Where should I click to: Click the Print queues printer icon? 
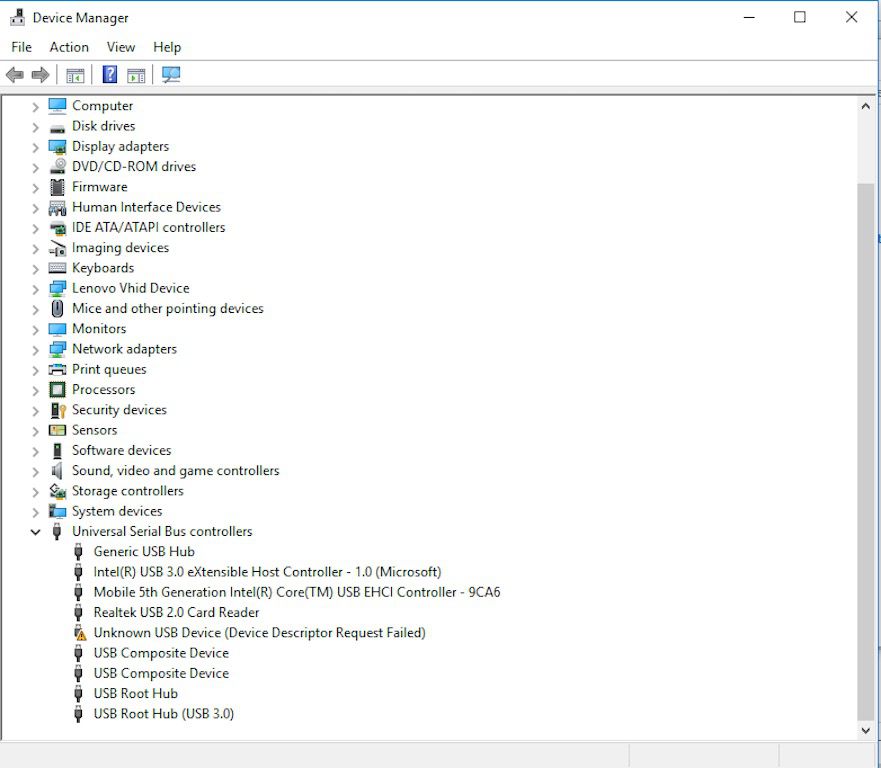point(57,370)
